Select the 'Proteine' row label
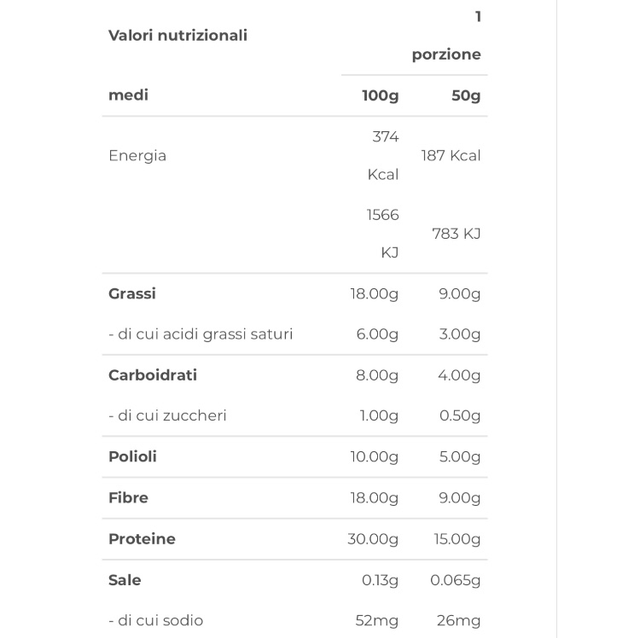640x638 pixels. 141,539
